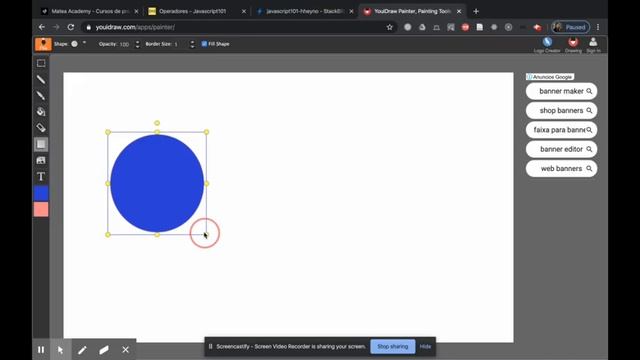Click Hide on the sharing notification
Screen dimensions: 640x360
425,347
